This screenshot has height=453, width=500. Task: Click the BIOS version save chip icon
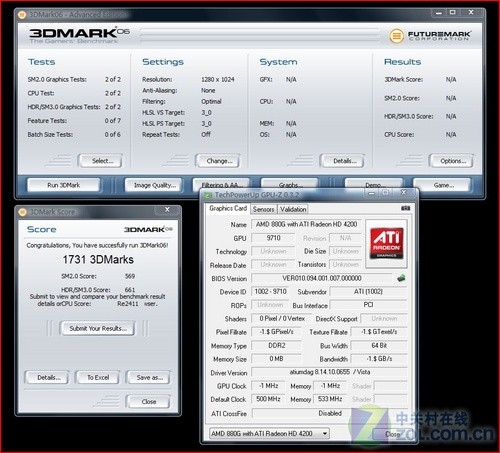point(401,278)
